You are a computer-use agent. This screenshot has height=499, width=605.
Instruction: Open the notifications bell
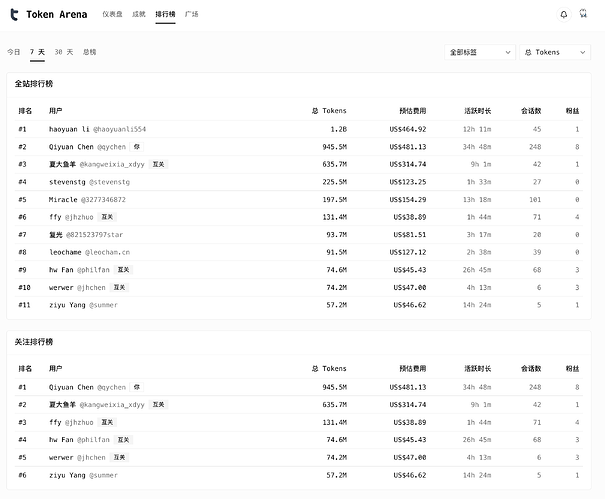tap(564, 15)
